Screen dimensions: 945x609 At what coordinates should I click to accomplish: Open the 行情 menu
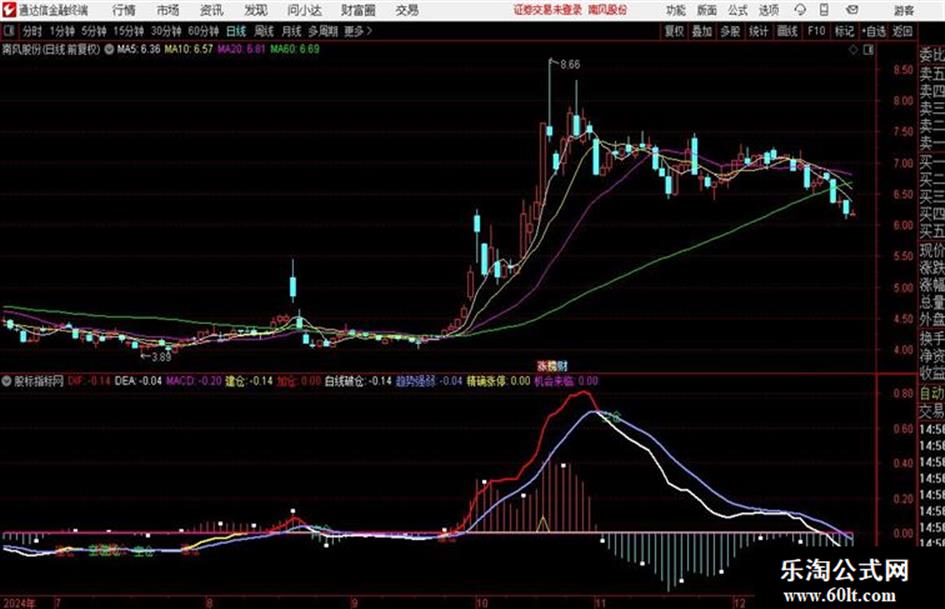(124, 10)
